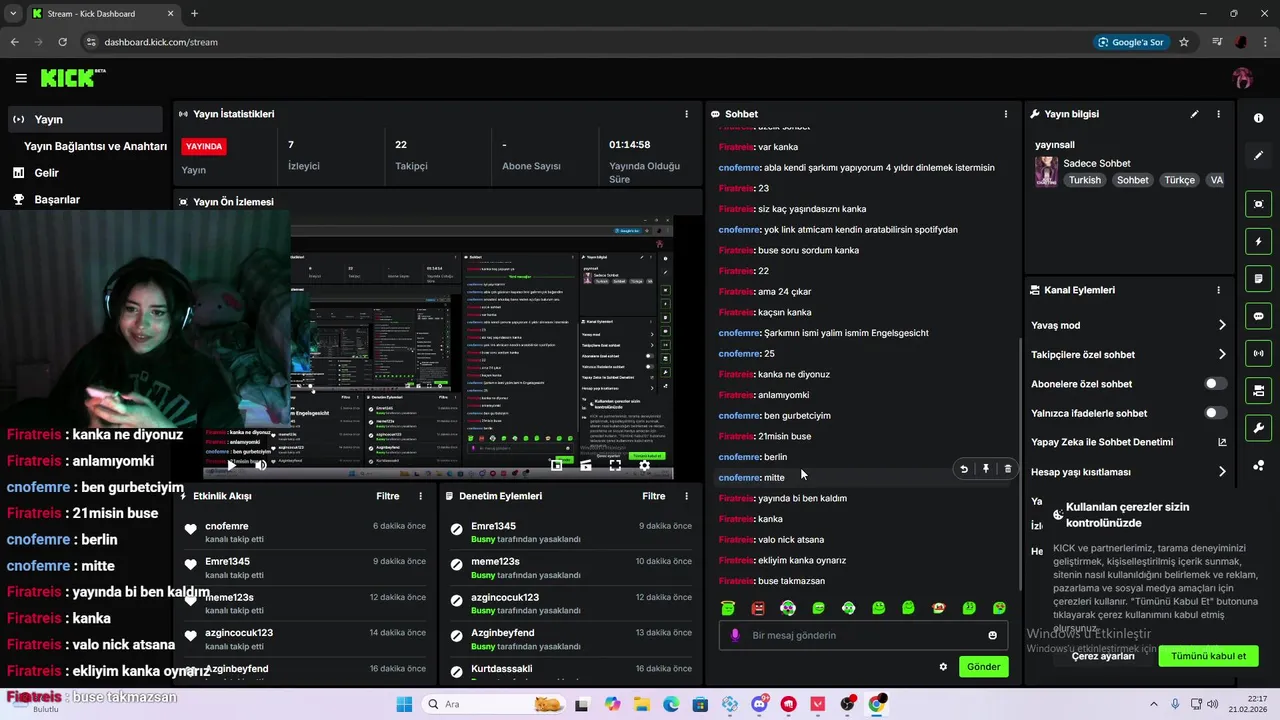Click three-dots cluster icon in right sidebar
The height and width of the screenshot is (720, 1280).
pos(1258,466)
